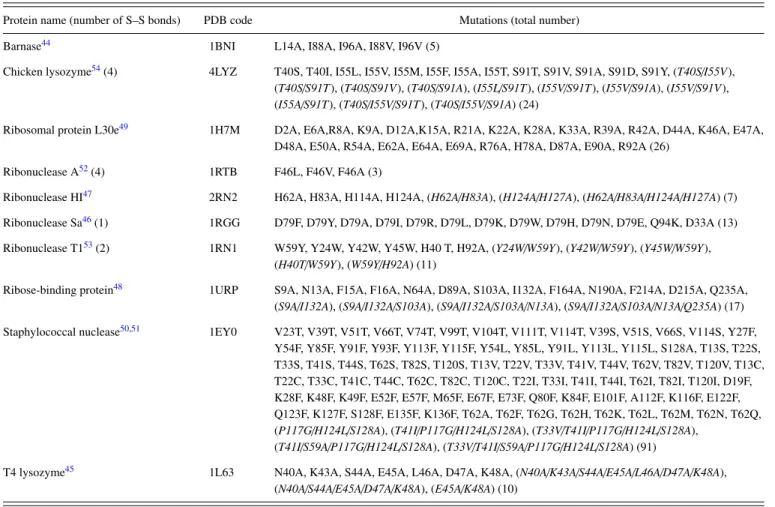This screenshot has height=507, width=775.
Task: Click the Ribonuclease A protein name
Action: click(41, 172)
